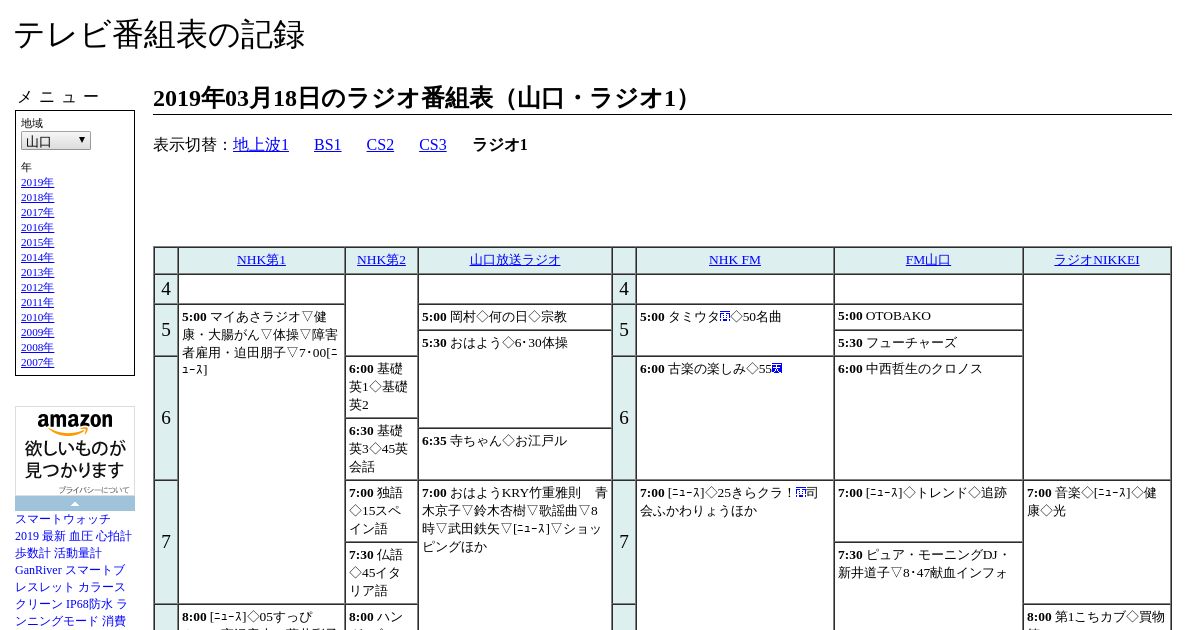The height and width of the screenshot is (630, 1200).
Task: Select the 5:30 おはよう◇6･30体操 cell
Action: point(515,379)
